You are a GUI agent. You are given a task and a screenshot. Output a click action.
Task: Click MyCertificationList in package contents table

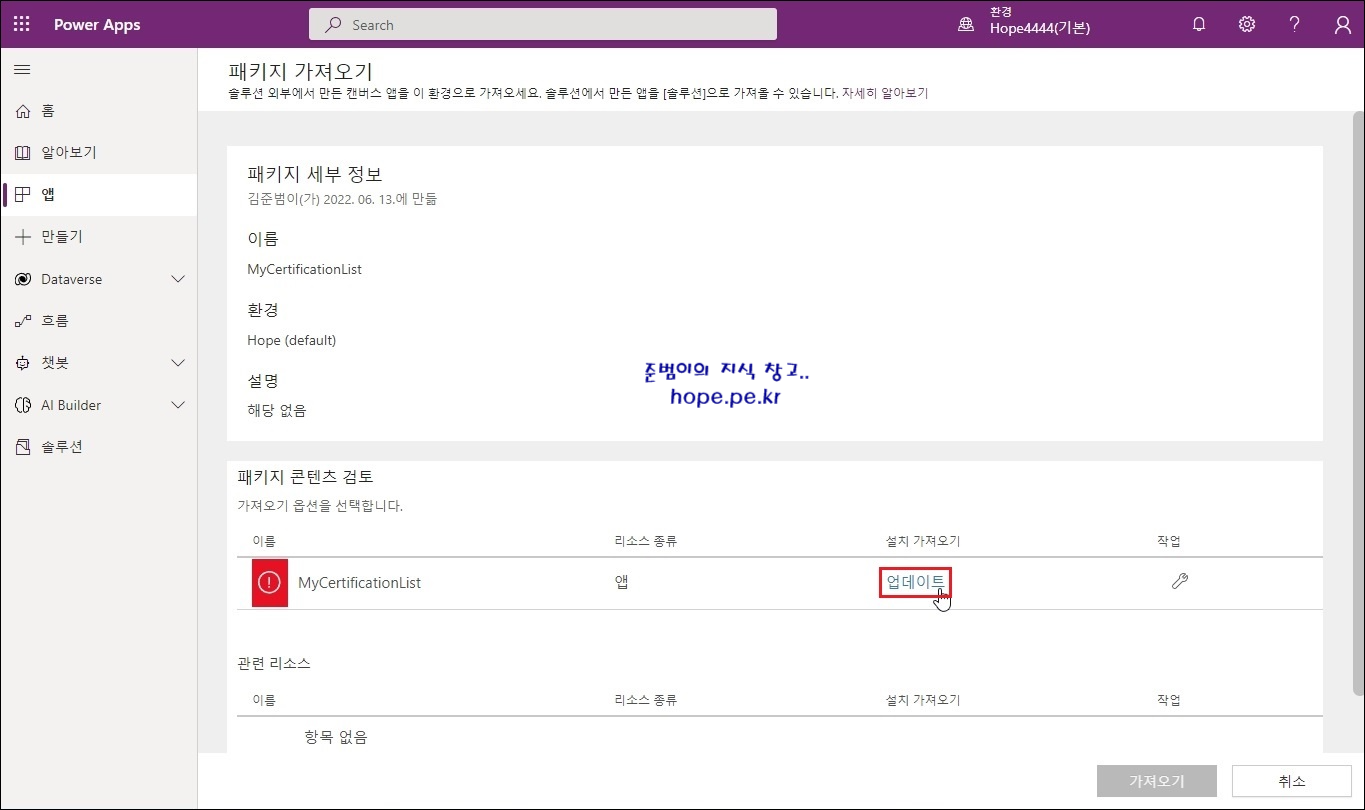359,583
